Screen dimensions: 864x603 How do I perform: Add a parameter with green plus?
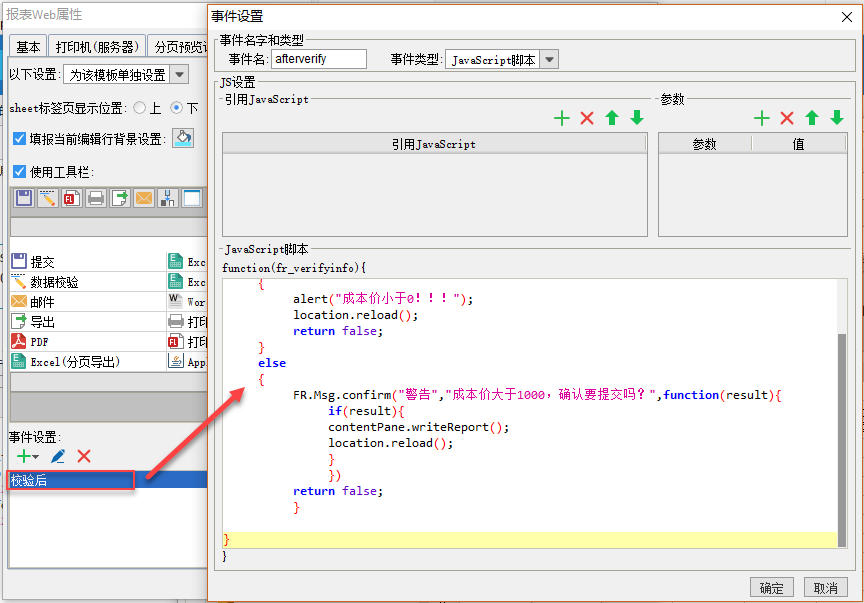tap(762, 118)
